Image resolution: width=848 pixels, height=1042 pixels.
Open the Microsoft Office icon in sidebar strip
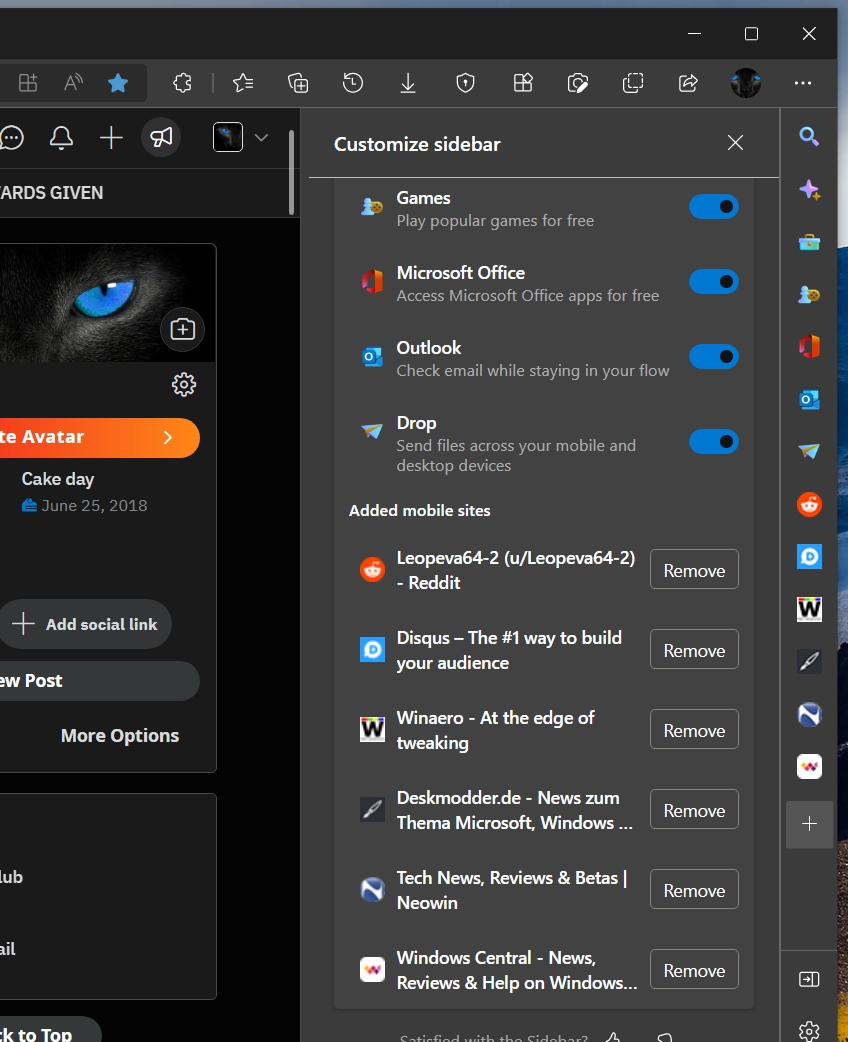point(809,347)
